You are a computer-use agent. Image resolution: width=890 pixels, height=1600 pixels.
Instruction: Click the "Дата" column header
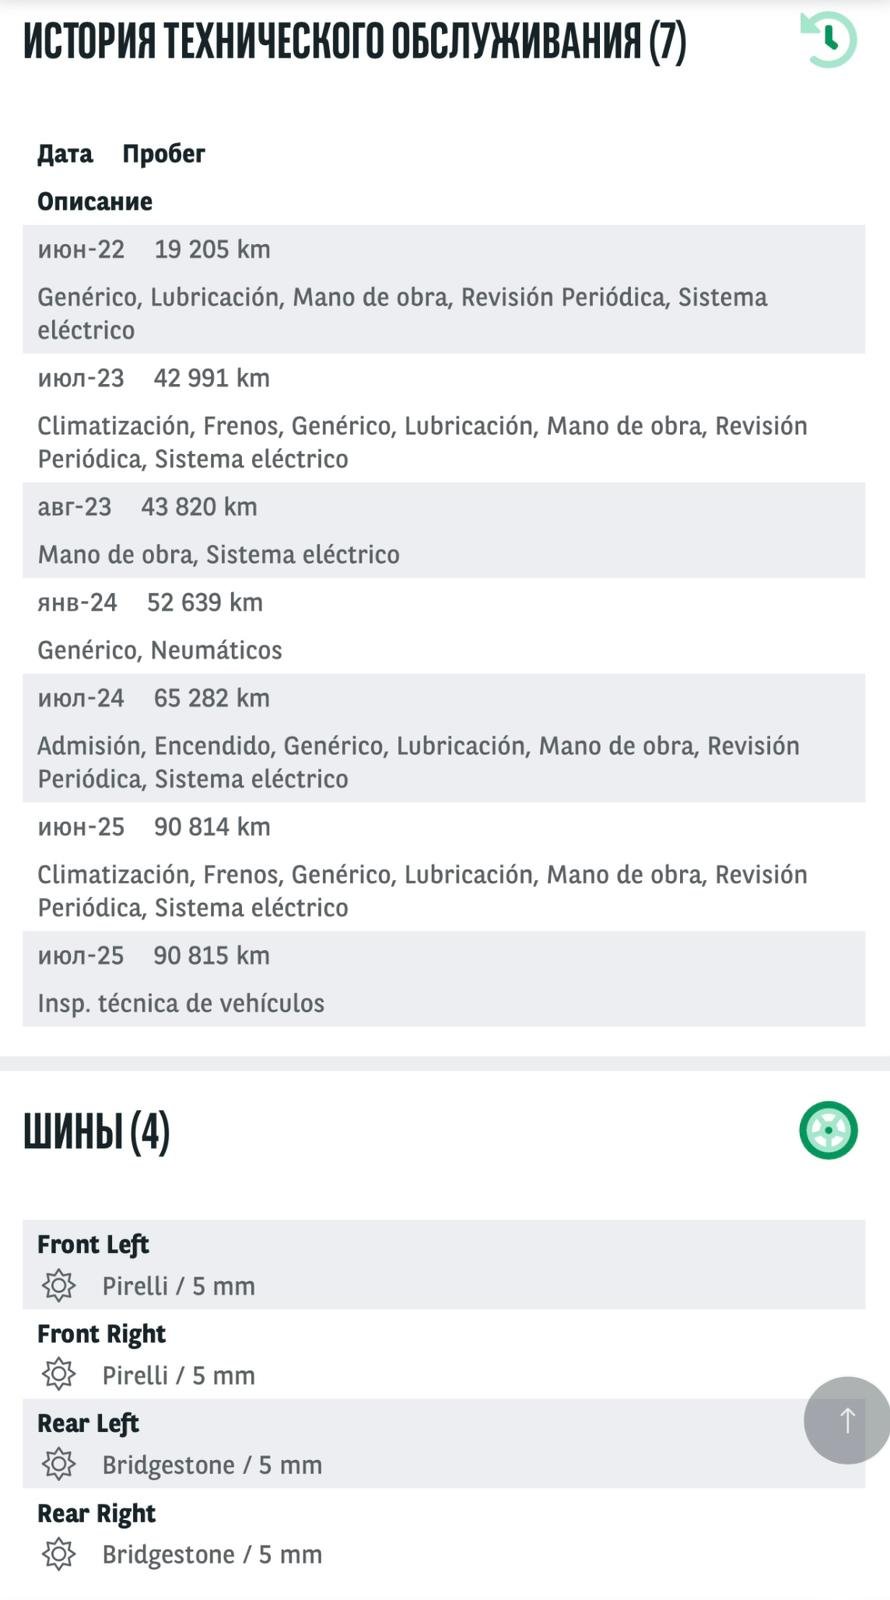point(65,154)
